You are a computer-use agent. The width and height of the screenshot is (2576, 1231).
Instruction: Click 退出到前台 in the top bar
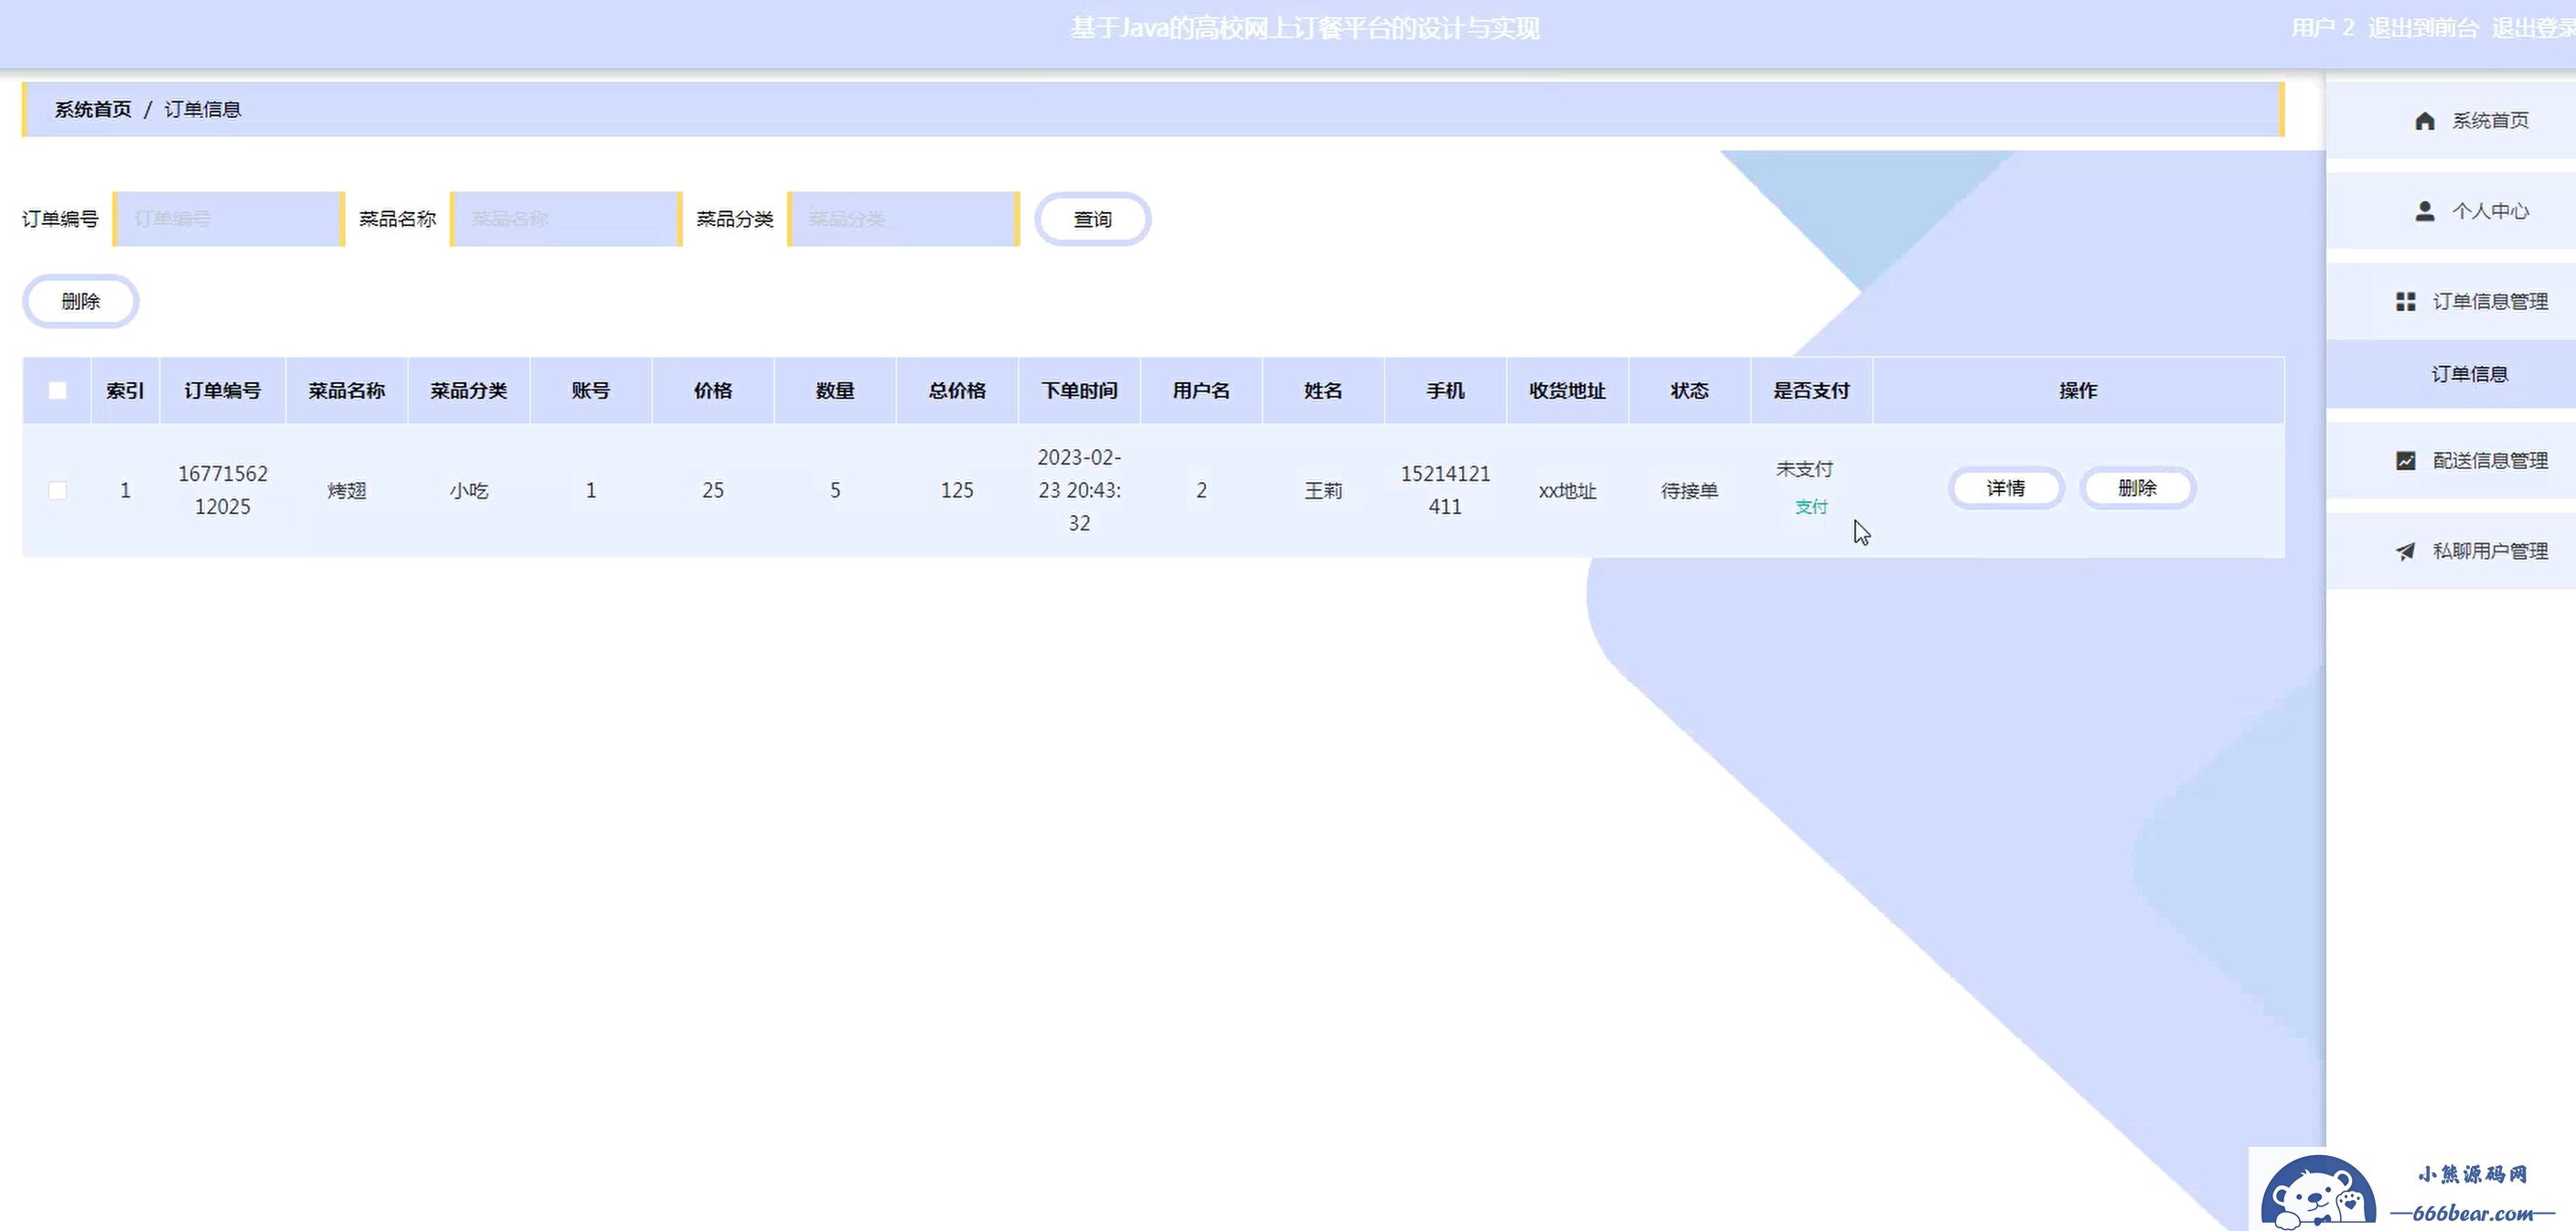pyautogui.click(x=2423, y=28)
